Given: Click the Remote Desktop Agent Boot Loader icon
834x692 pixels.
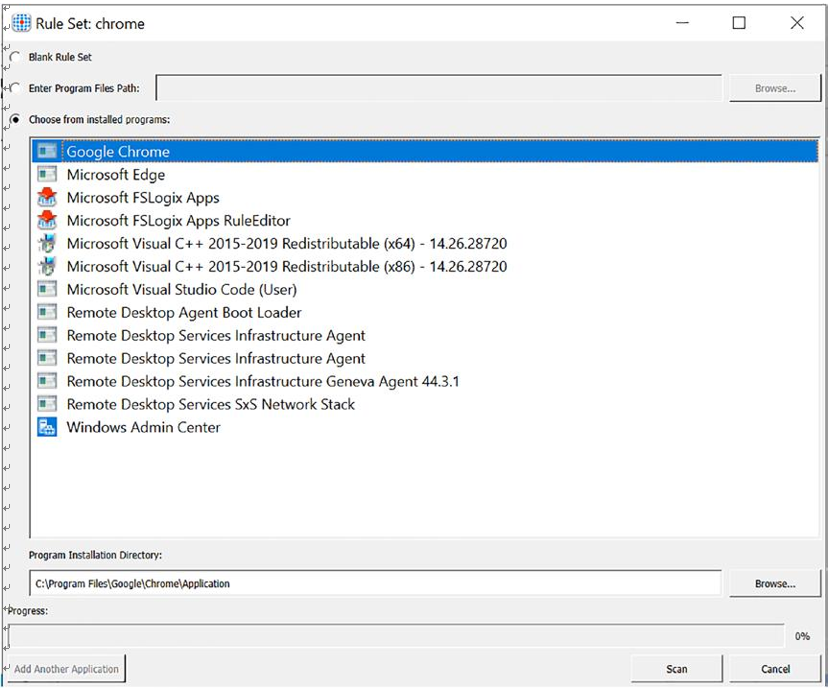Looking at the screenshot, I should coord(47,312).
